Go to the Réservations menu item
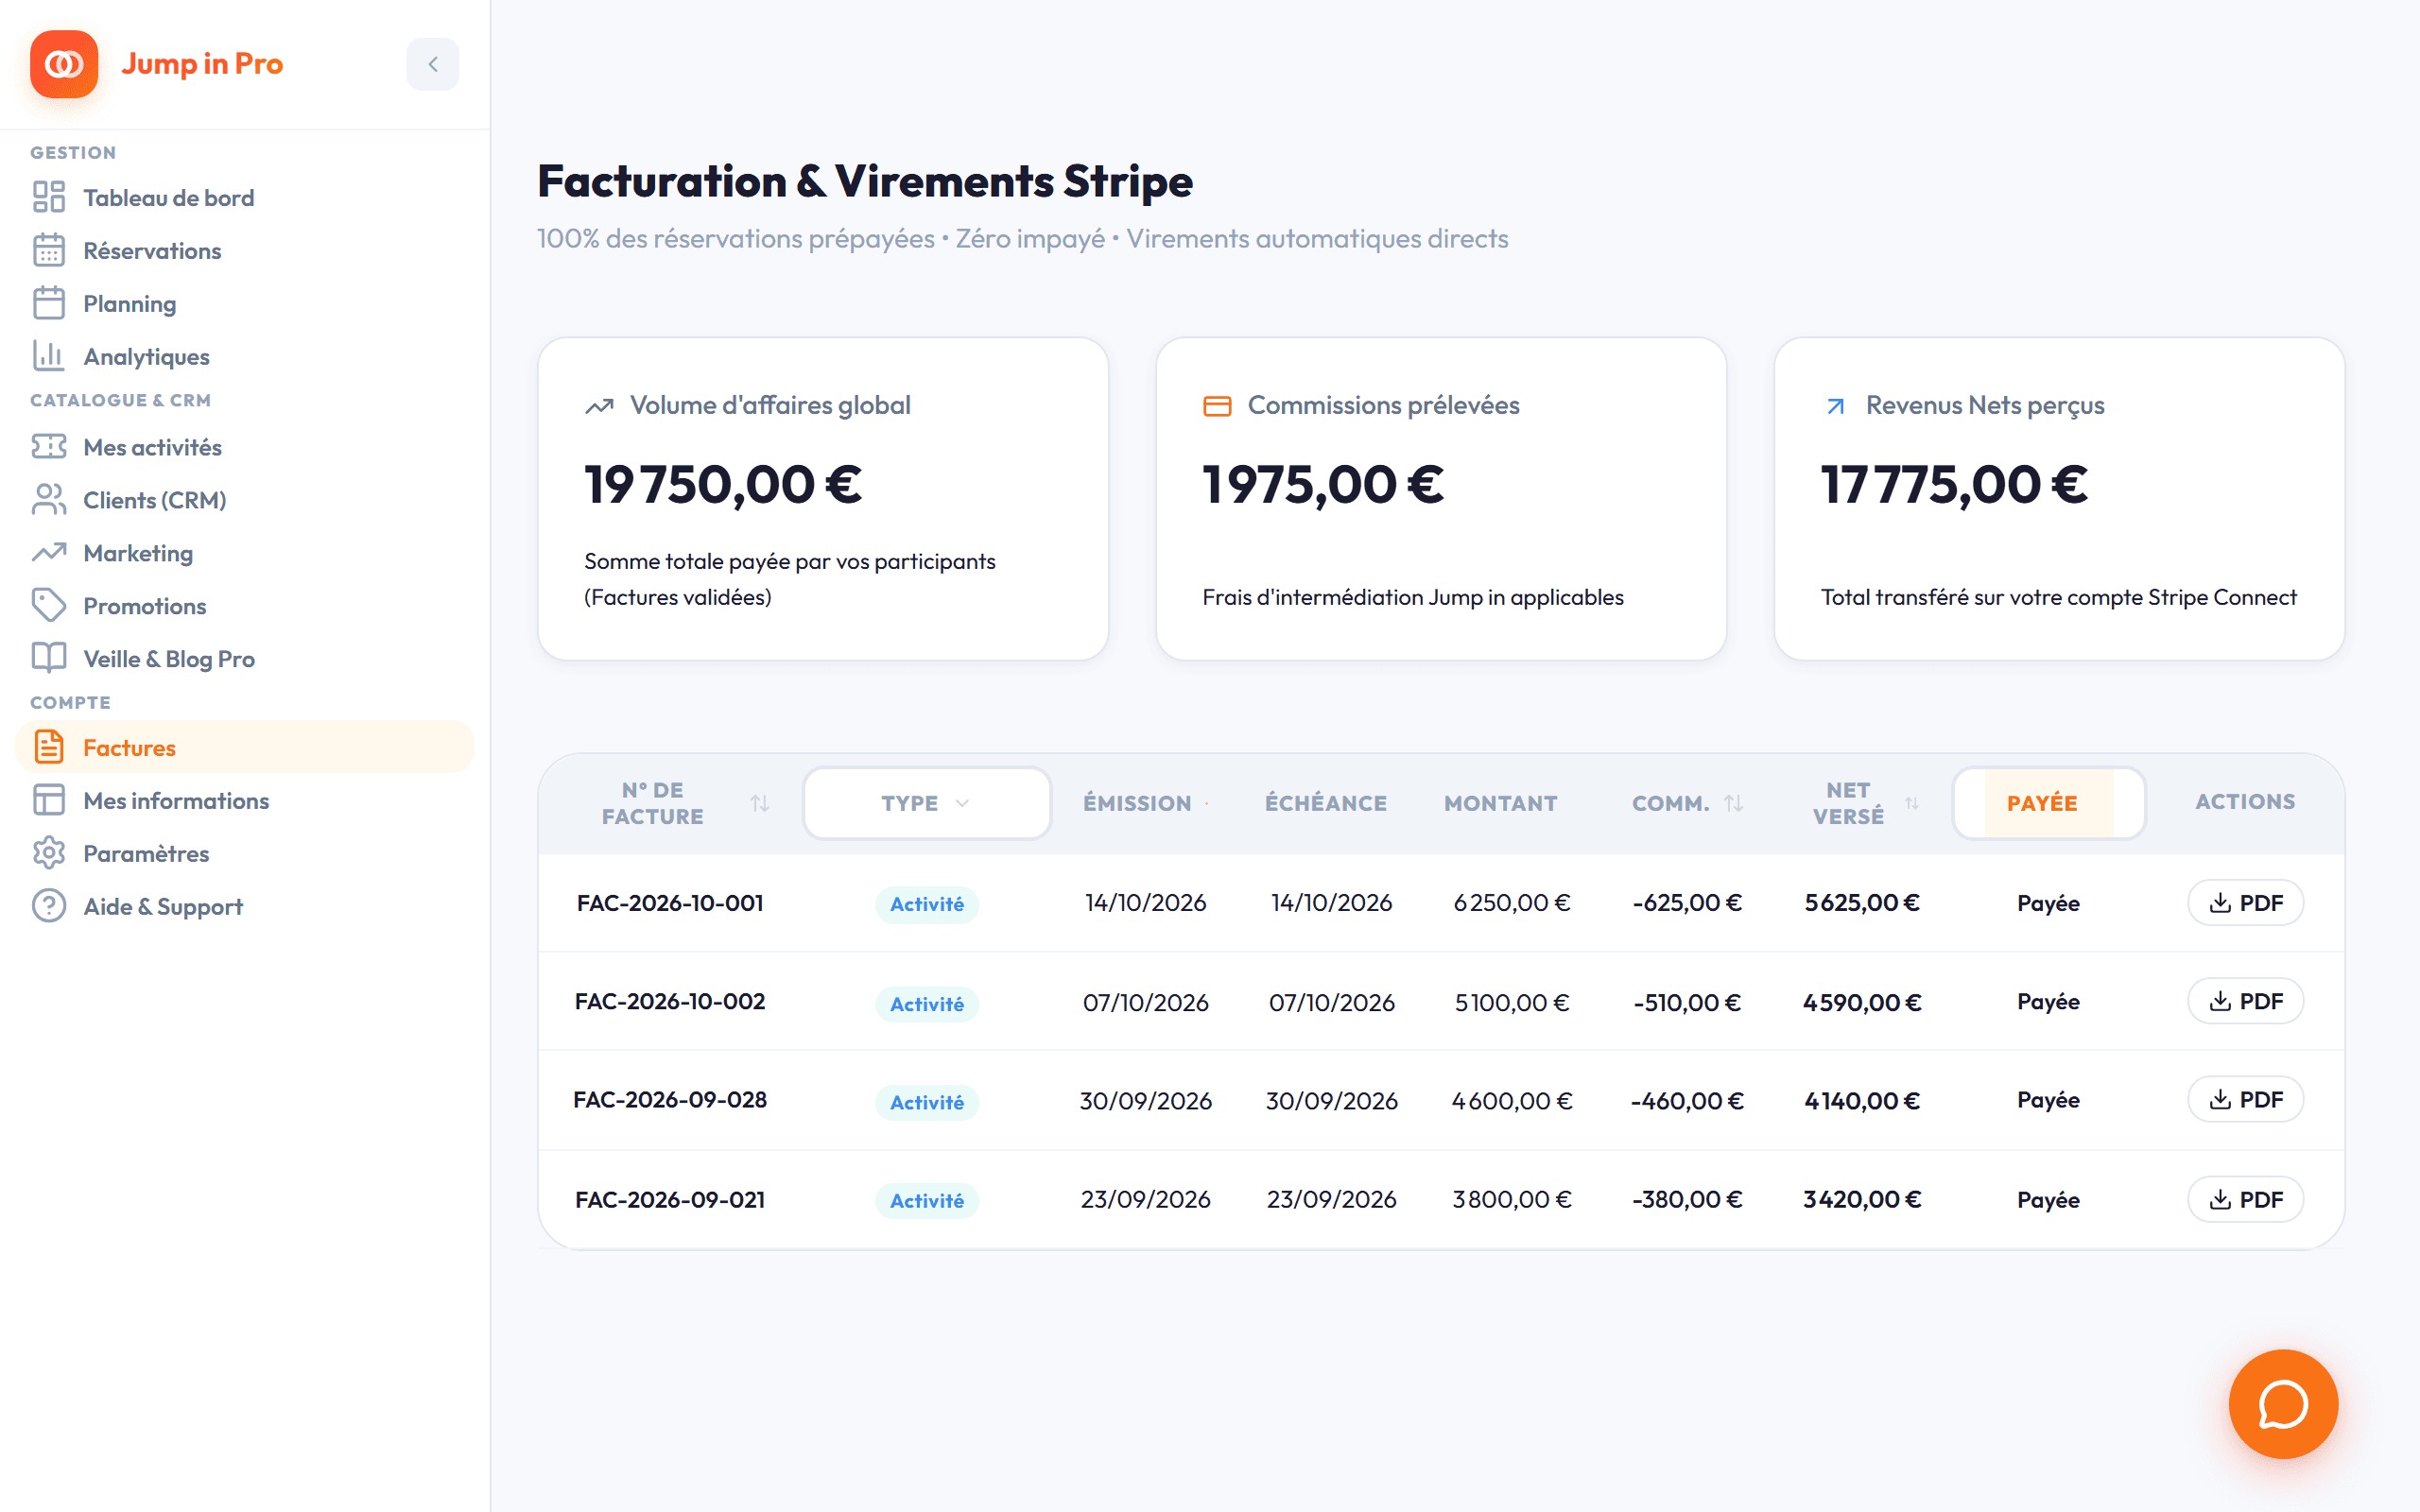The width and height of the screenshot is (2420, 1512). pyautogui.click(x=245, y=250)
